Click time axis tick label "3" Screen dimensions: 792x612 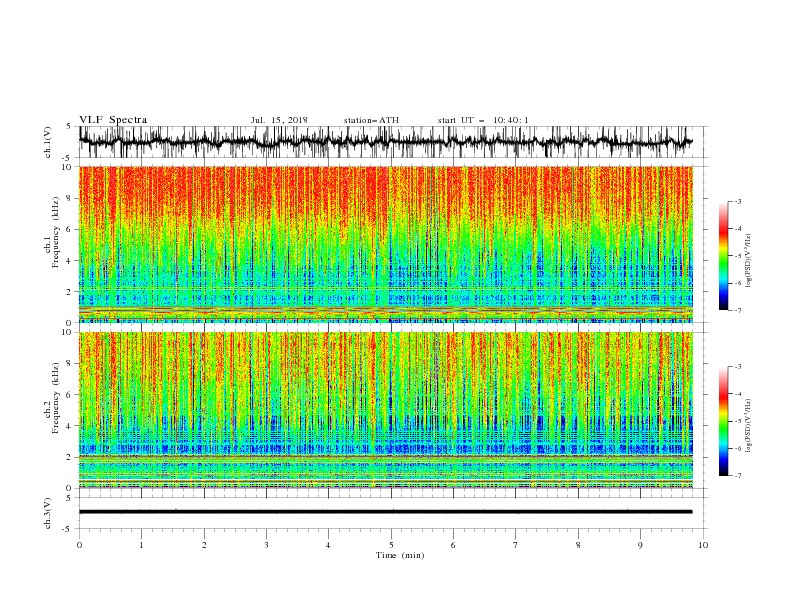click(x=266, y=545)
